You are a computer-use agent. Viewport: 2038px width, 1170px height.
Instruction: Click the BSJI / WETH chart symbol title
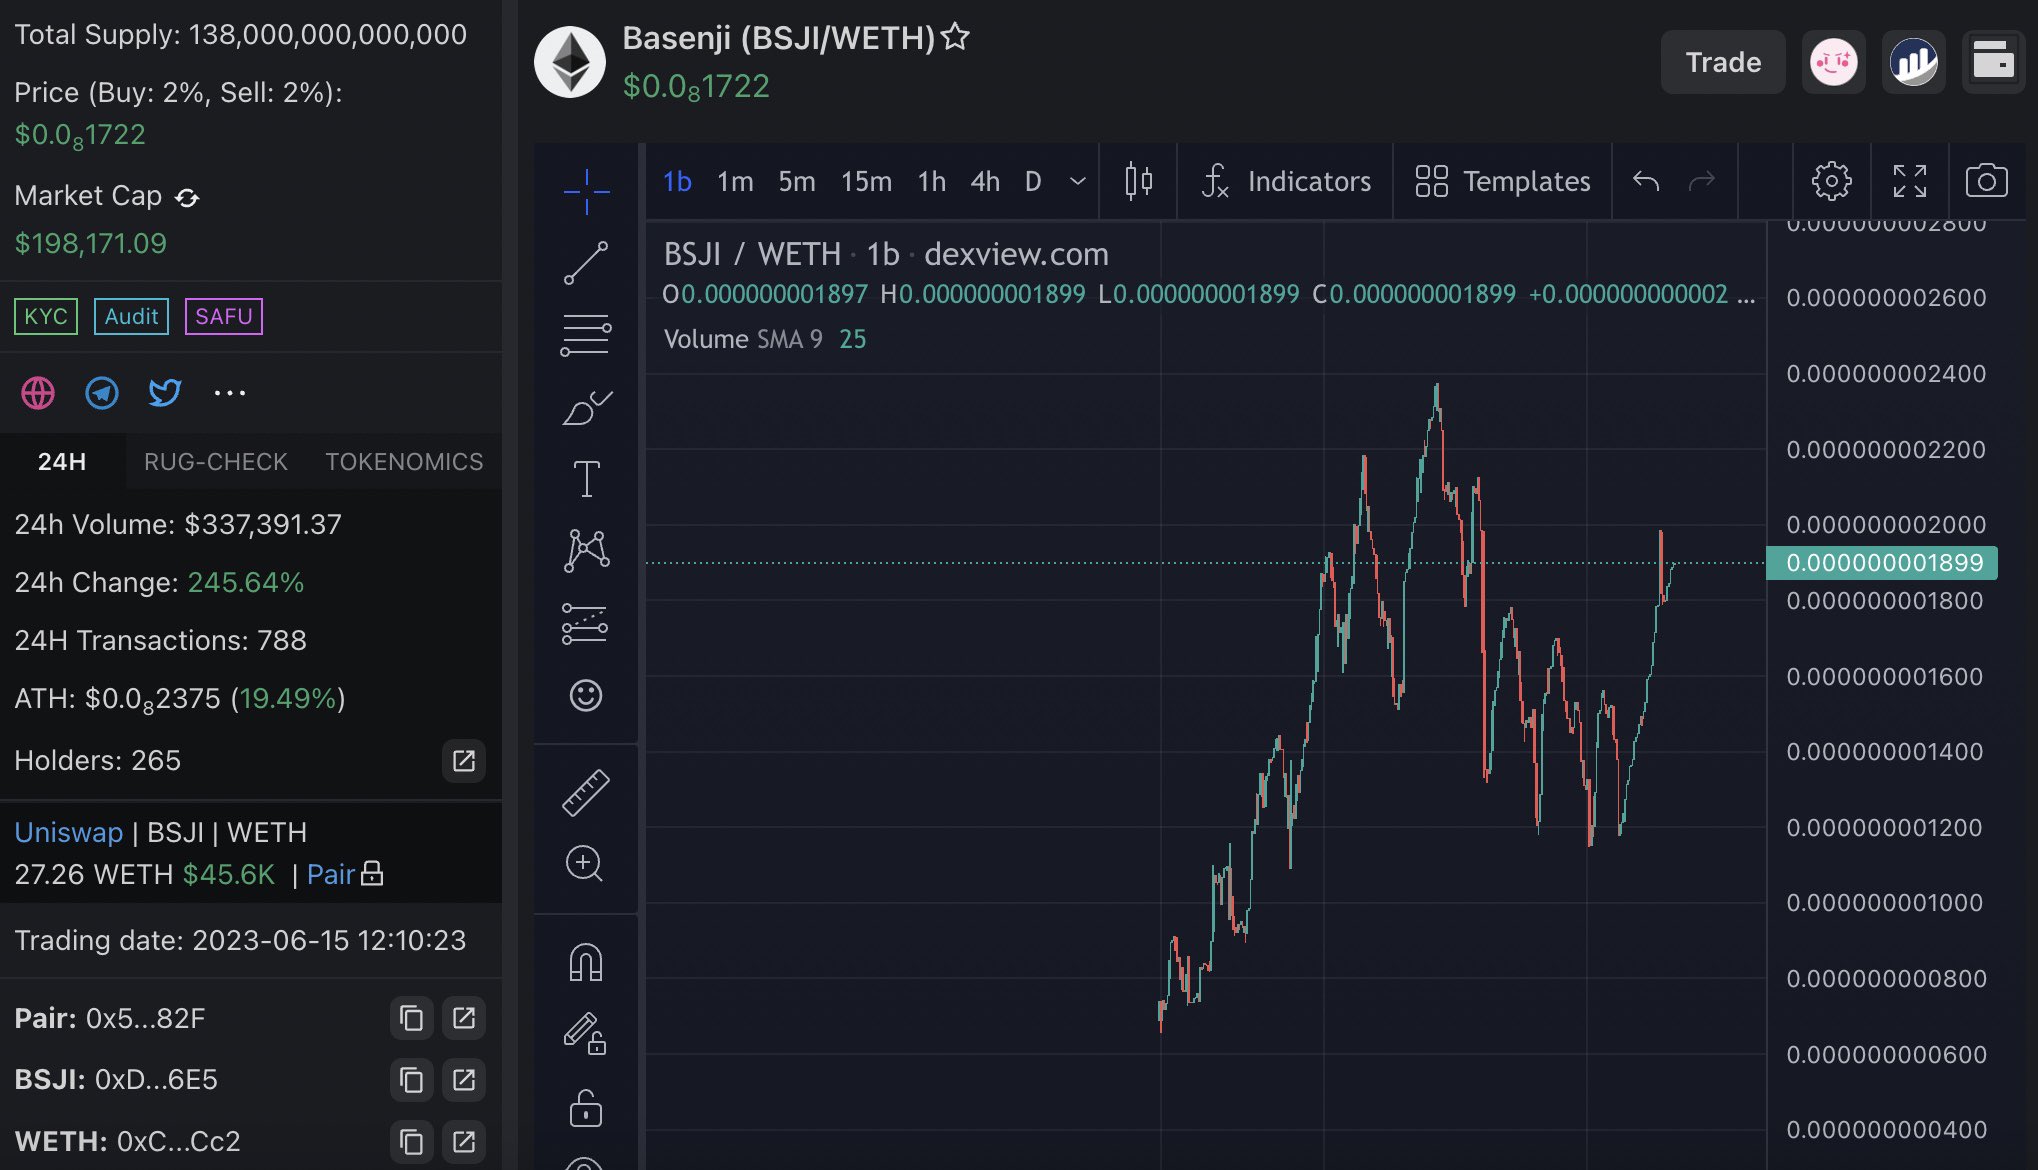752,254
